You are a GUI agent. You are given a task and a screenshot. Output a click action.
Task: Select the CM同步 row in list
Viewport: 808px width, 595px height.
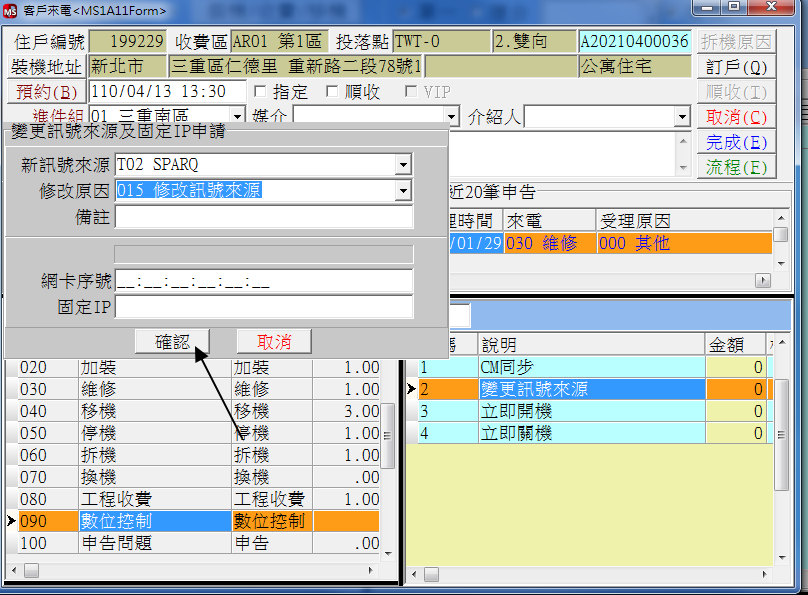590,367
